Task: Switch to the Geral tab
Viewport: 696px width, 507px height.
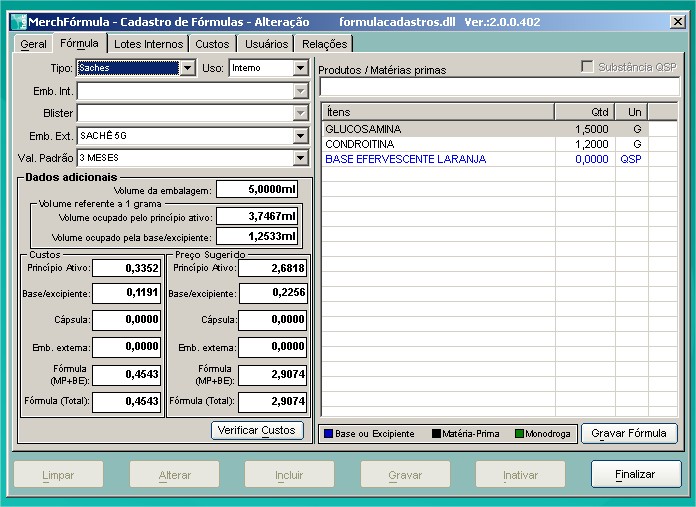Action: [34, 44]
